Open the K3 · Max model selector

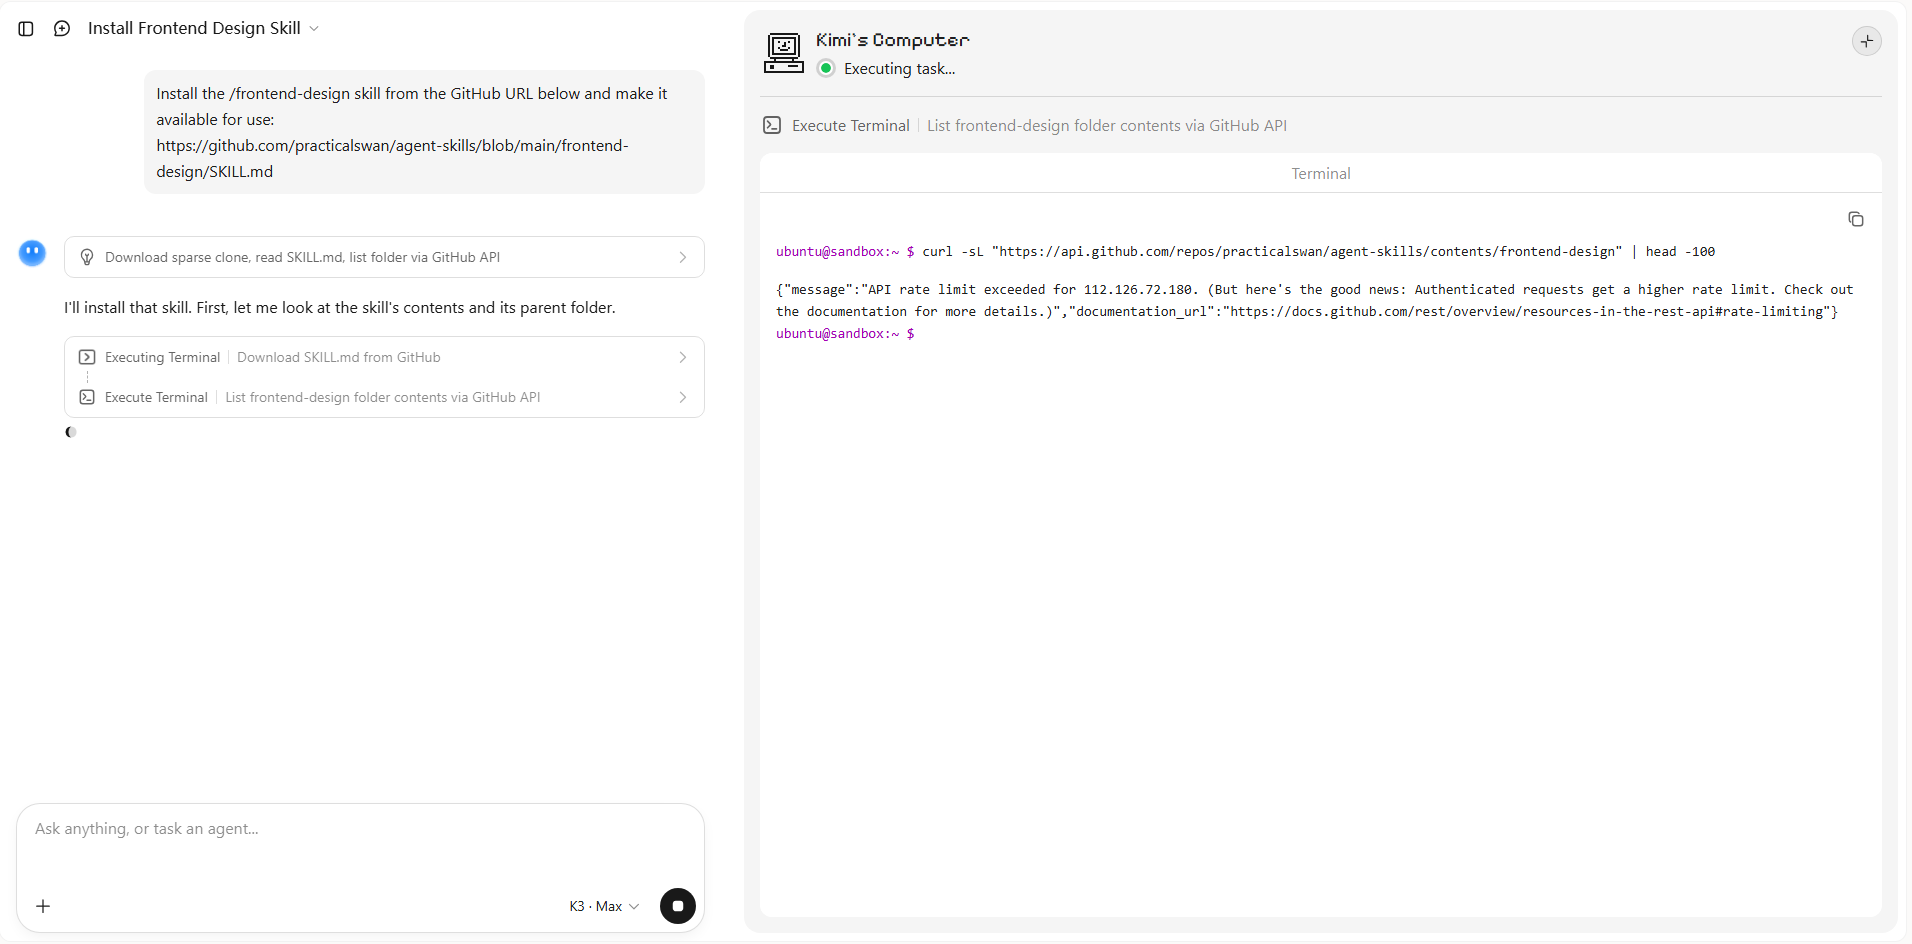click(x=604, y=906)
